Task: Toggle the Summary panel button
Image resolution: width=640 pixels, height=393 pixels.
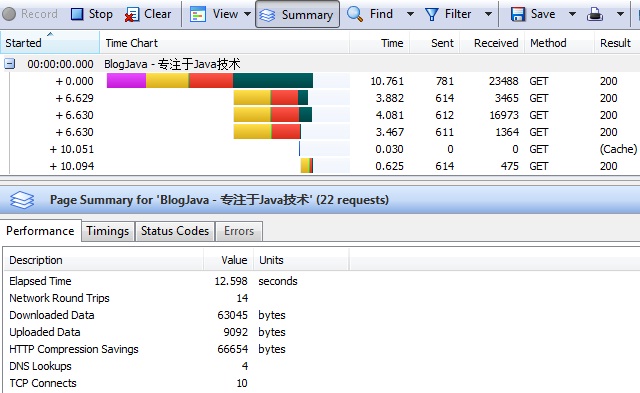Action: point(297,15)
